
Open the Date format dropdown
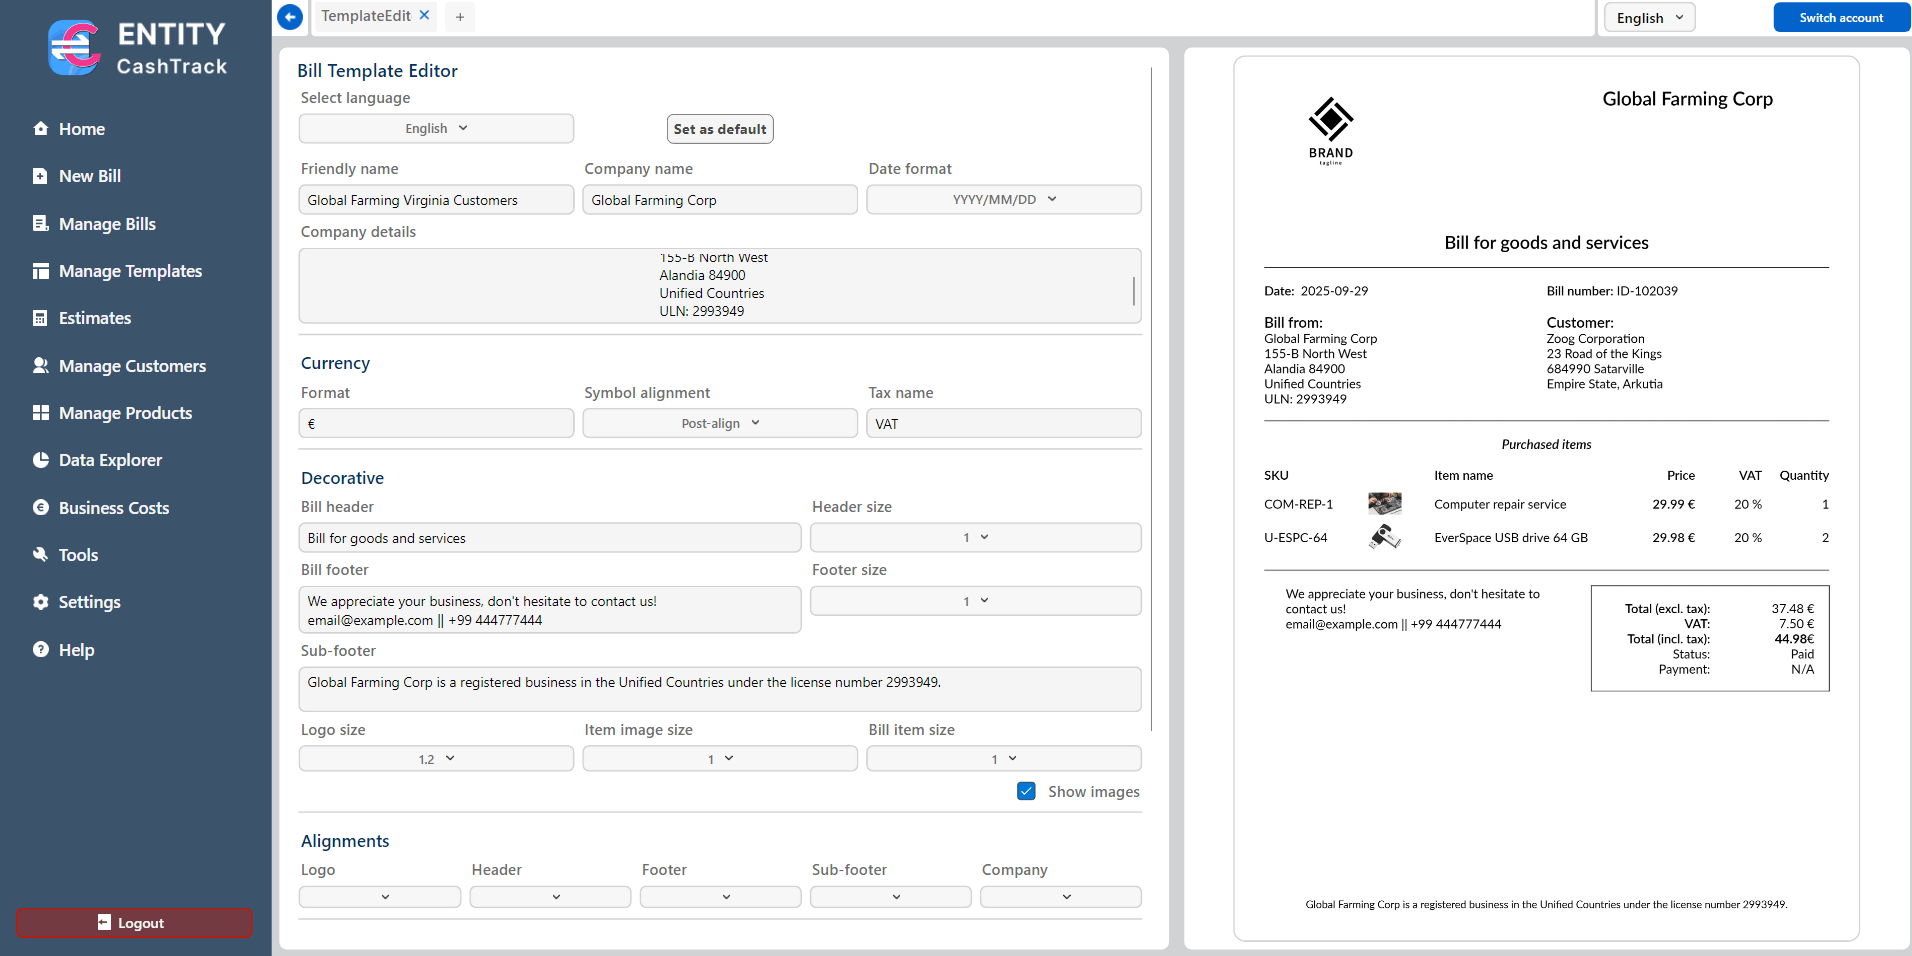[1003, 200]
